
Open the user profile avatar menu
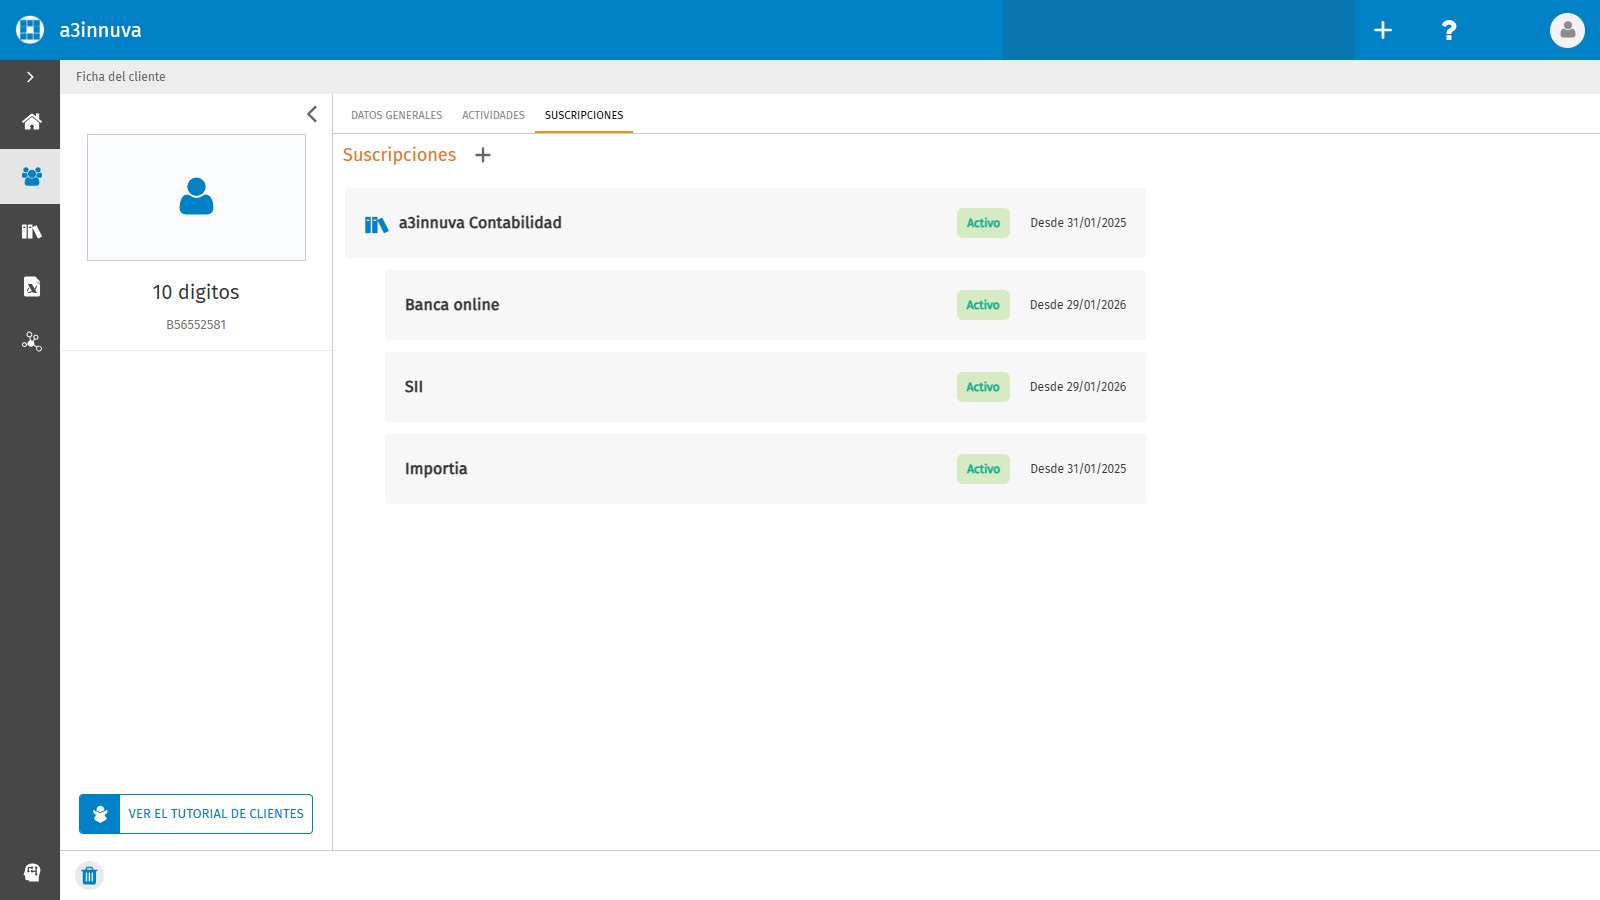point(1567,30)
